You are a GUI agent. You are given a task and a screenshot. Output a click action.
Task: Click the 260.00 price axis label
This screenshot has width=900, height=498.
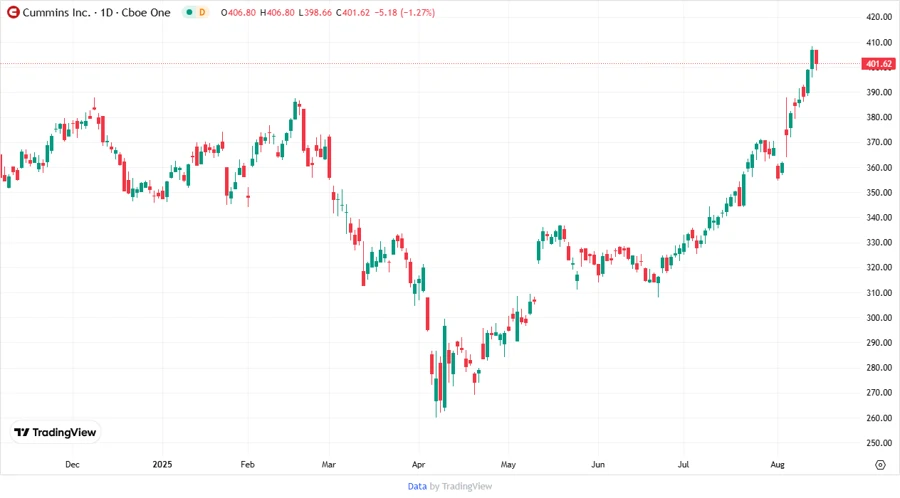[879, 418]
